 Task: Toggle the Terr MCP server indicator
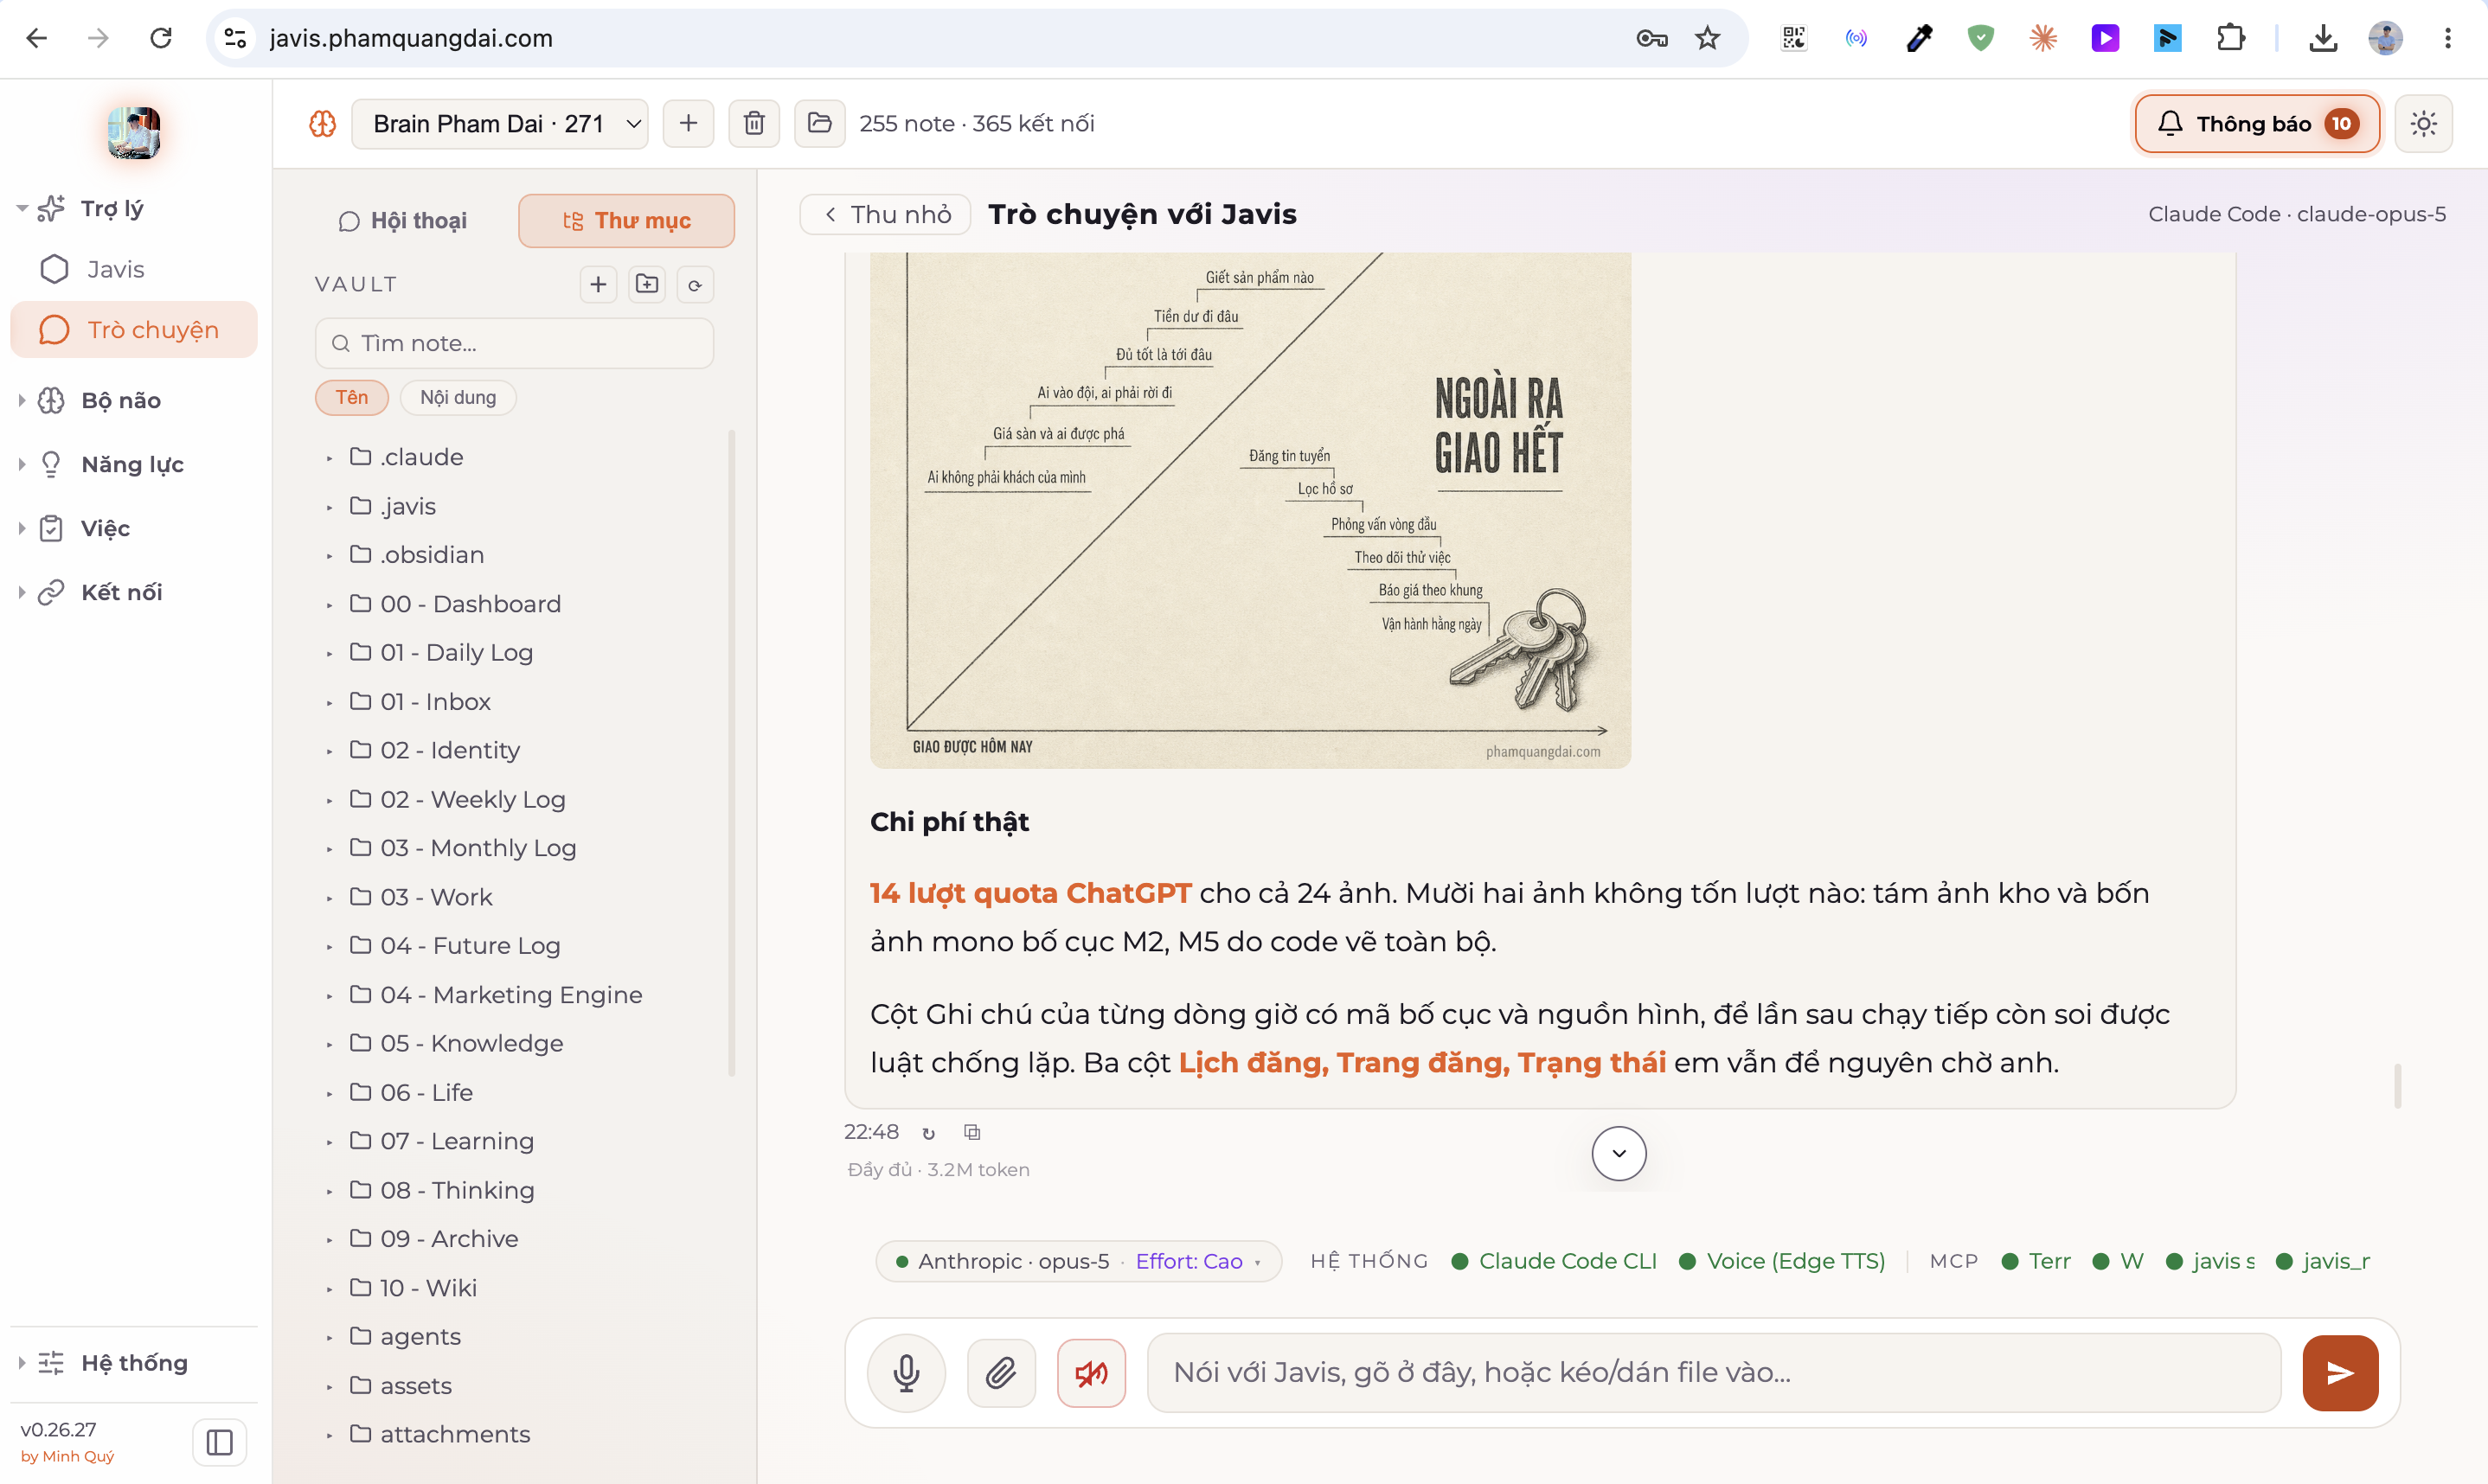tap(2036, 1261)
